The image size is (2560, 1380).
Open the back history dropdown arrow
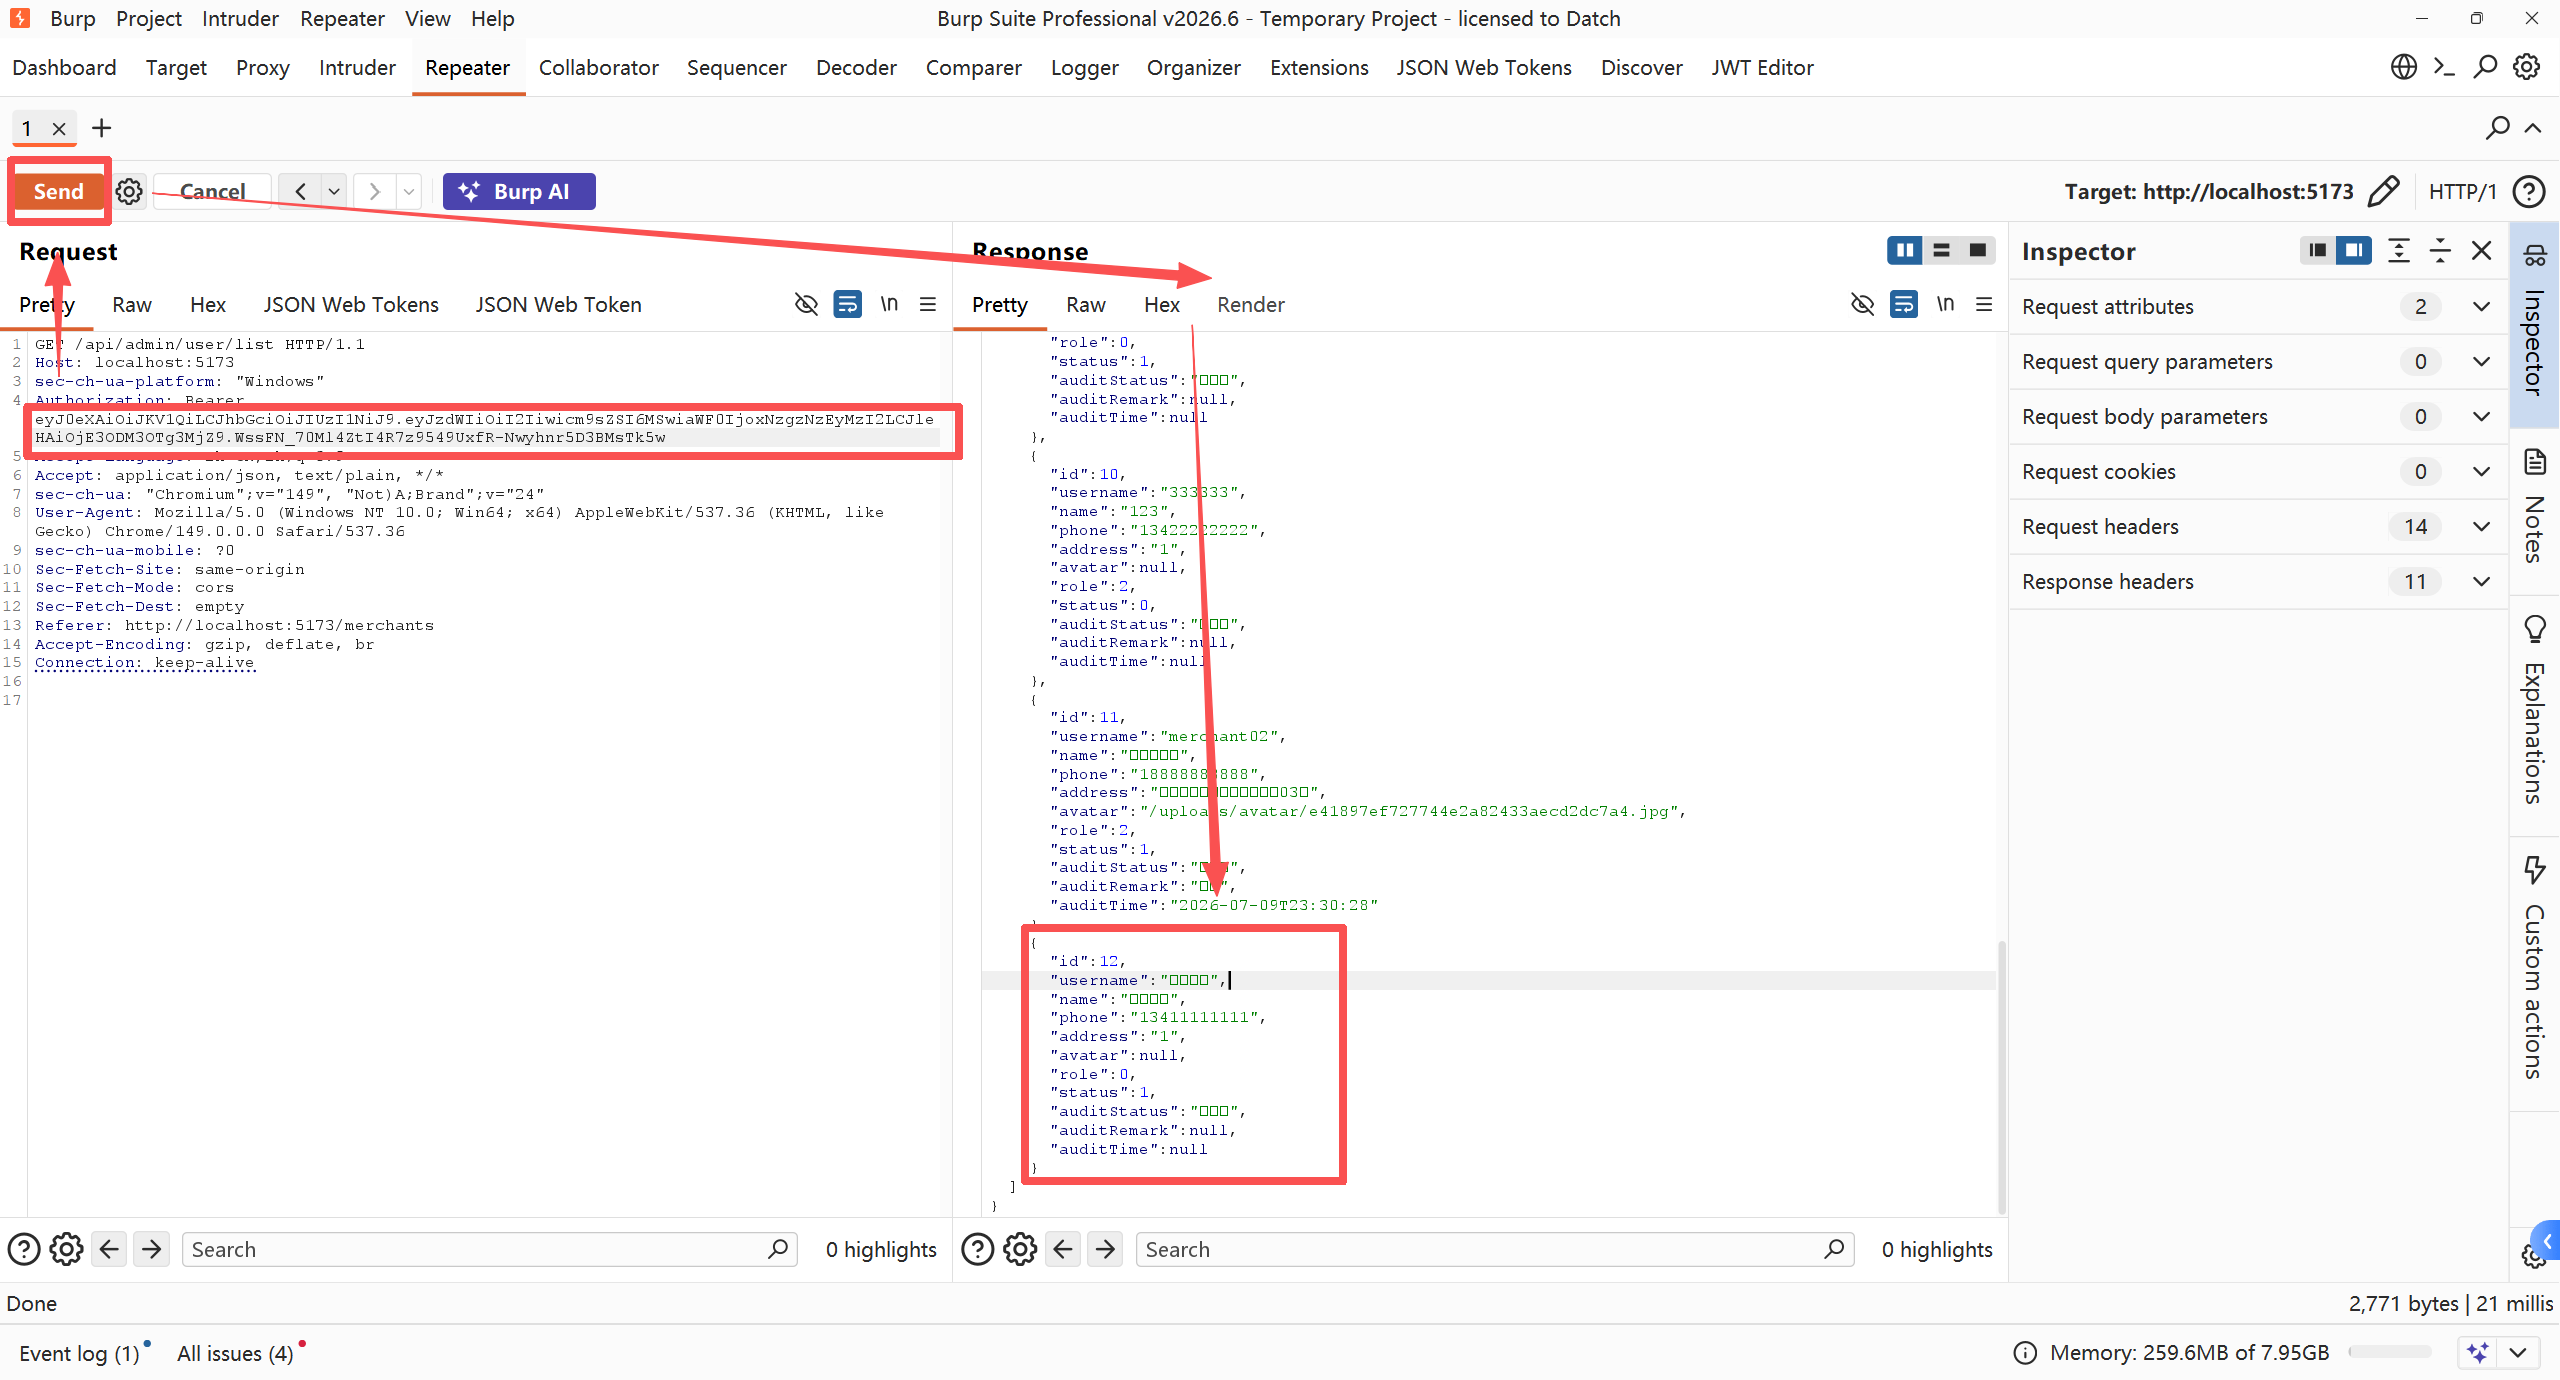334,191
